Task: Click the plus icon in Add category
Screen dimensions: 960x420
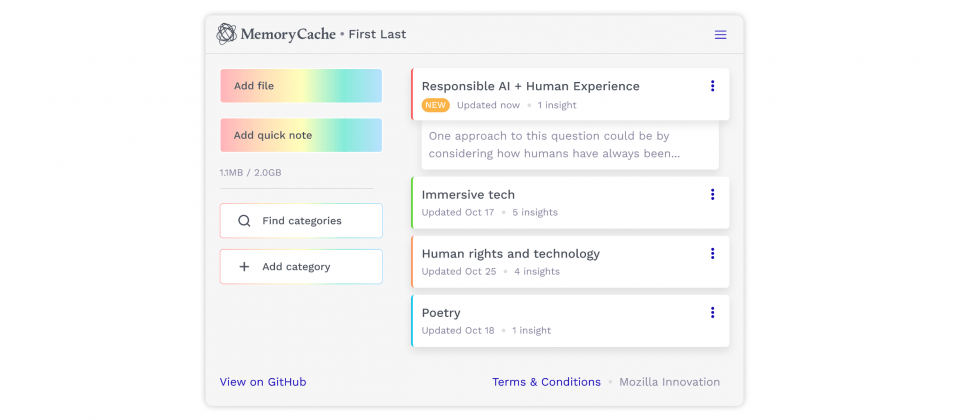Action: coord(244,266)
